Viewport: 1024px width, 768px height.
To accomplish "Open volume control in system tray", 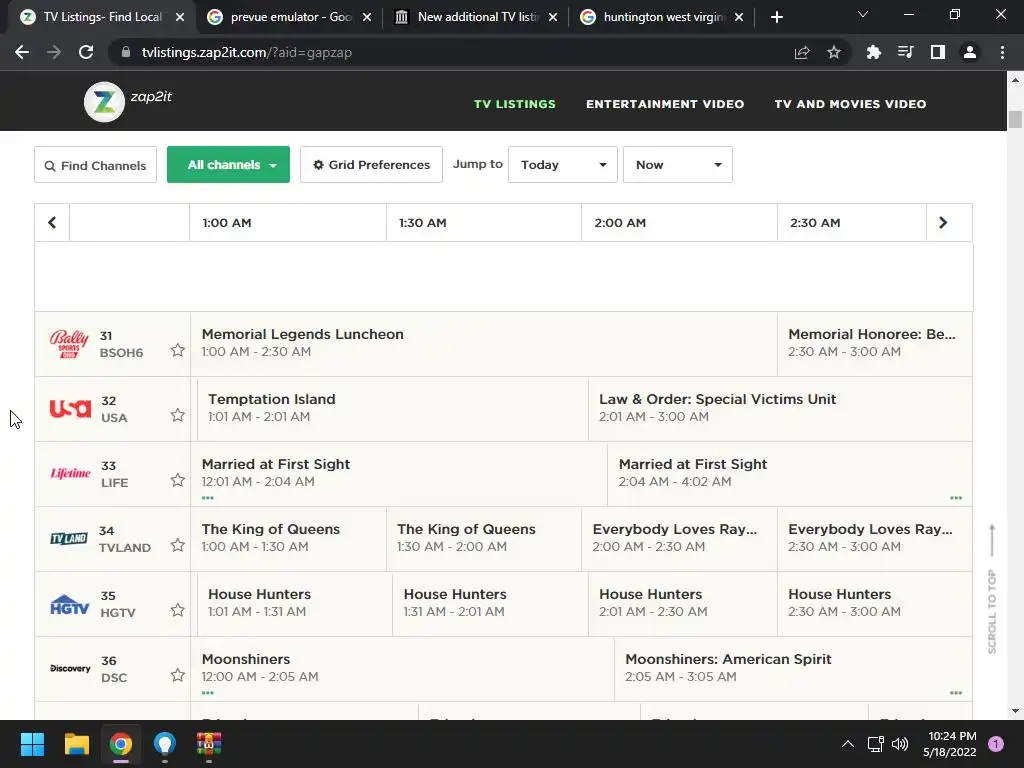I will [900, 744].
